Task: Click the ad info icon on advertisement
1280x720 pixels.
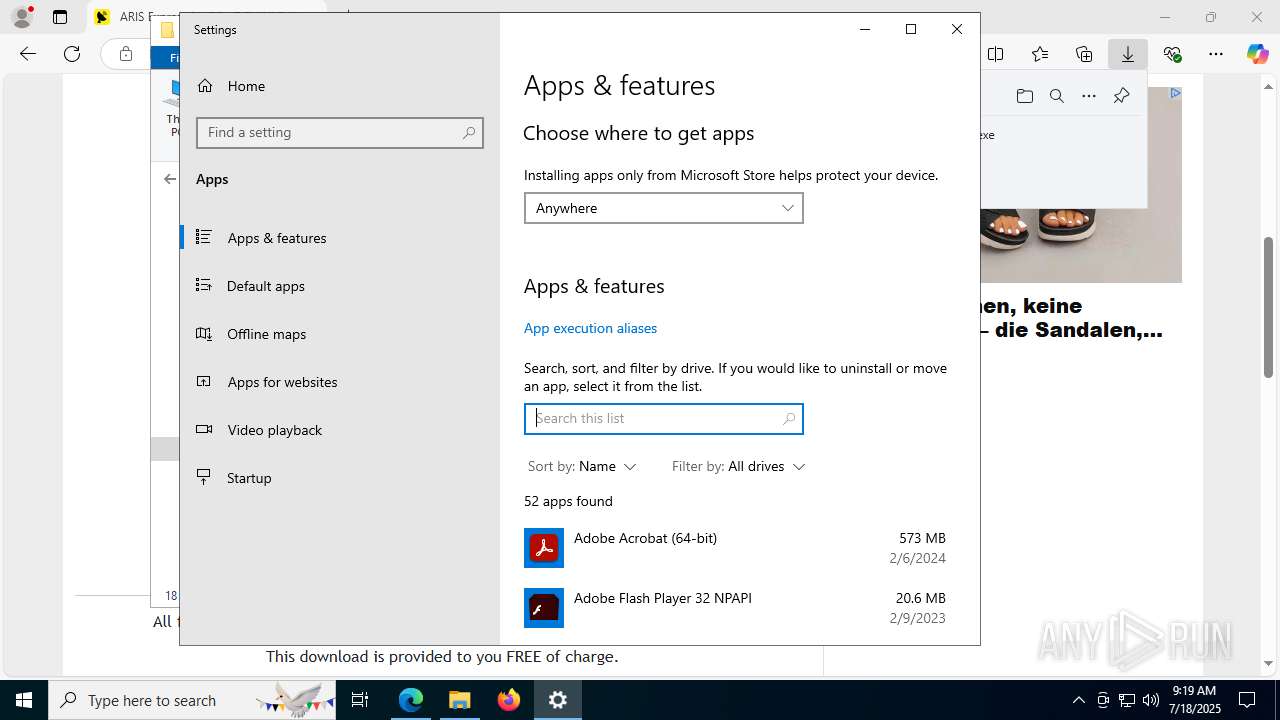Action: (x=1175, y=93)
